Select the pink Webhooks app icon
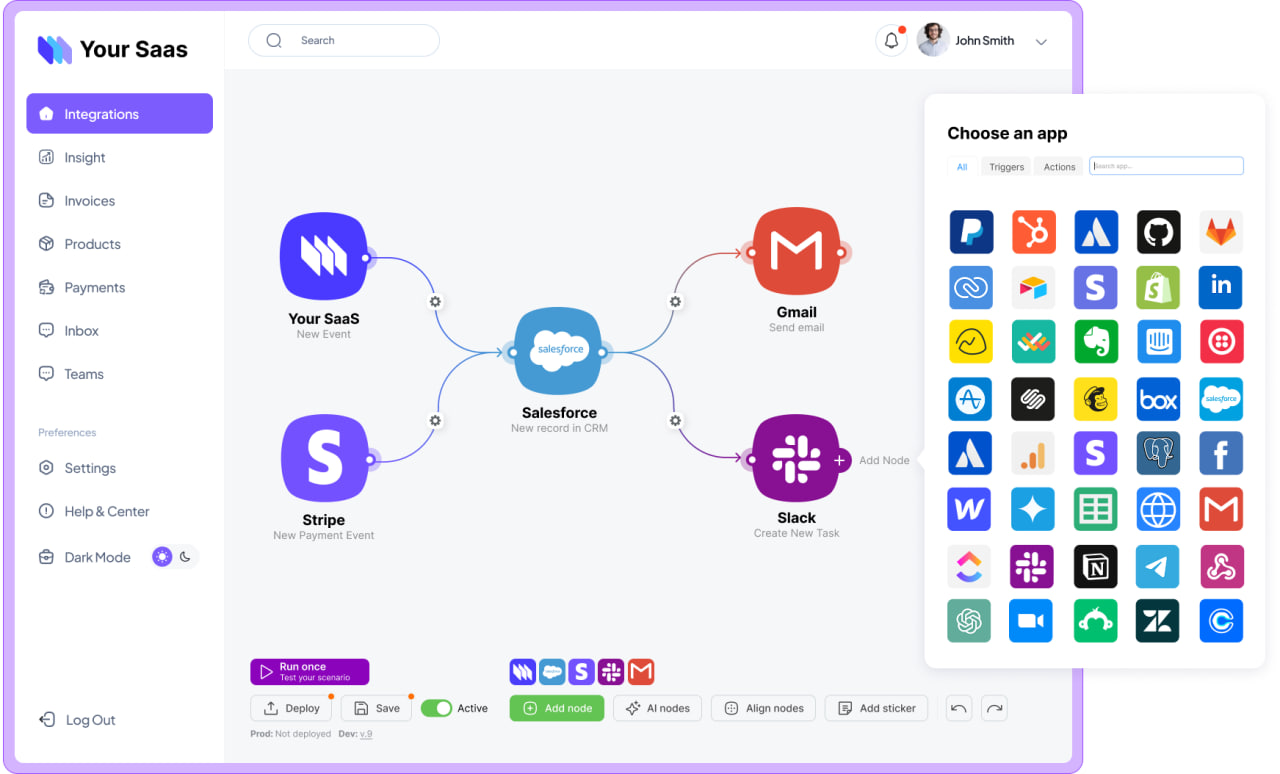This screenshot has height=774, width=1280. [x=1221, y=566]
